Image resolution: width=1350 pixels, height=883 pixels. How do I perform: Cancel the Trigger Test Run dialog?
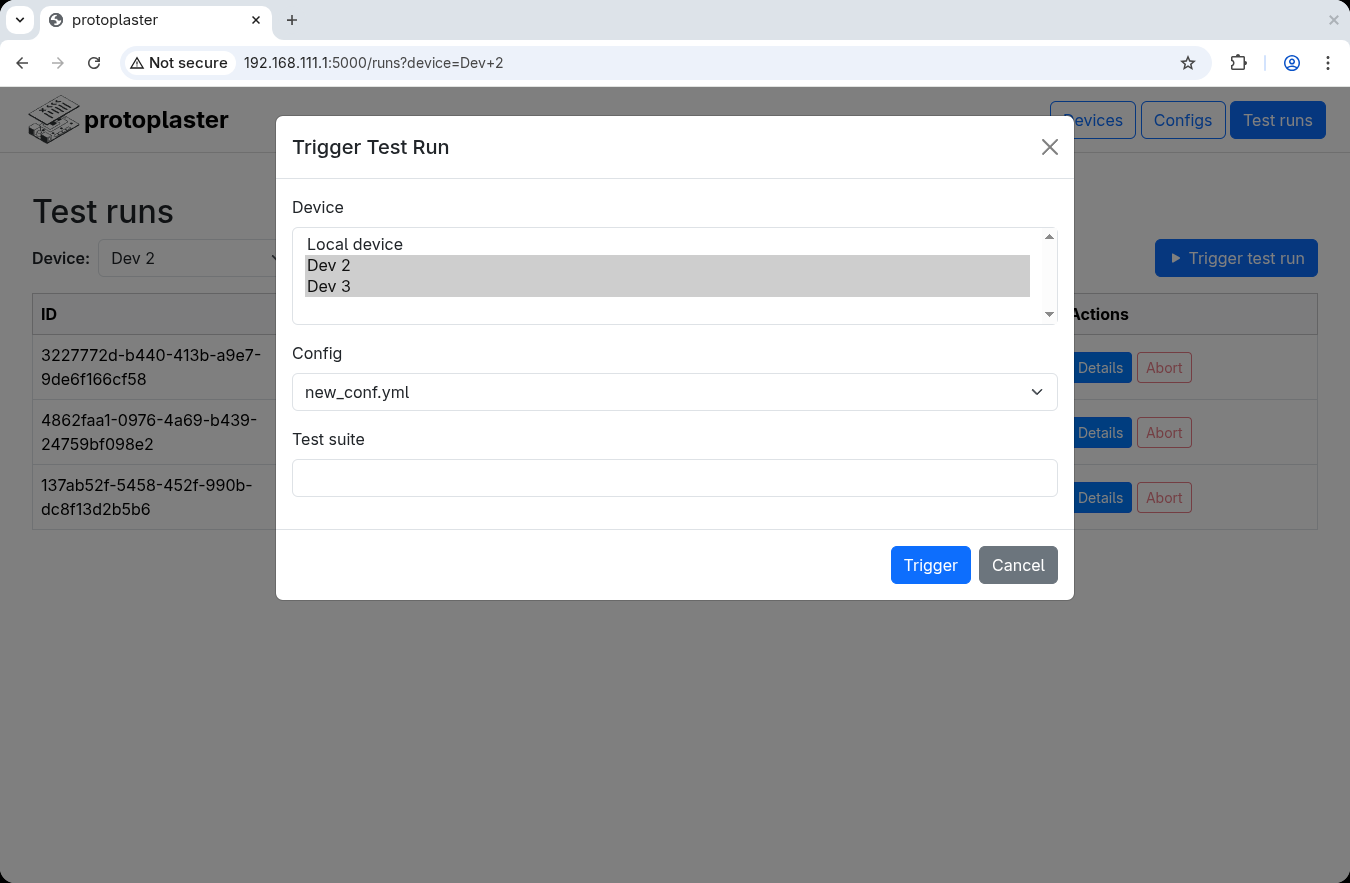point(1018,565)
